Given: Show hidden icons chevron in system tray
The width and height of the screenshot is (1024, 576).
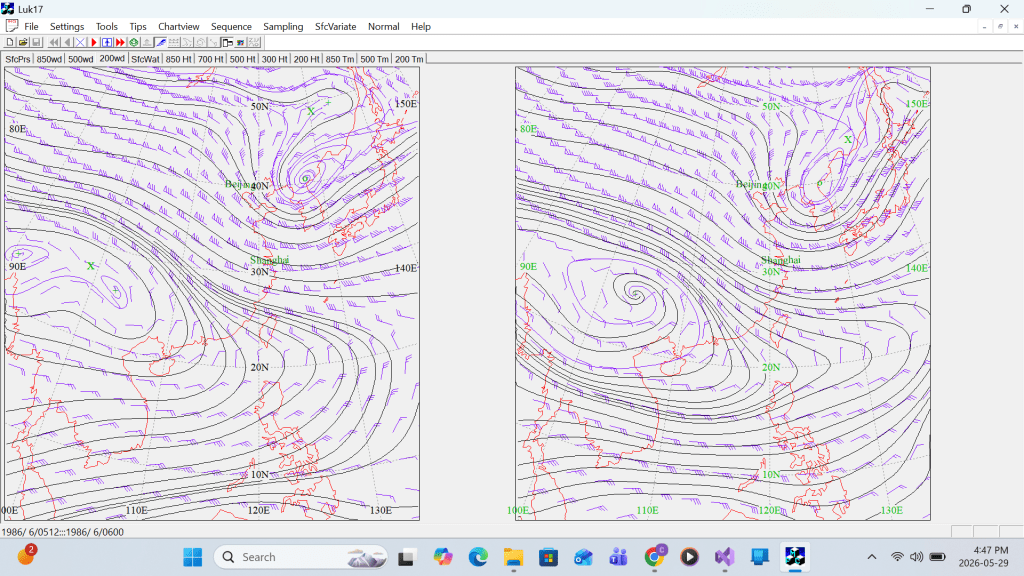Looking at the screenshot, I should [872, 557].
